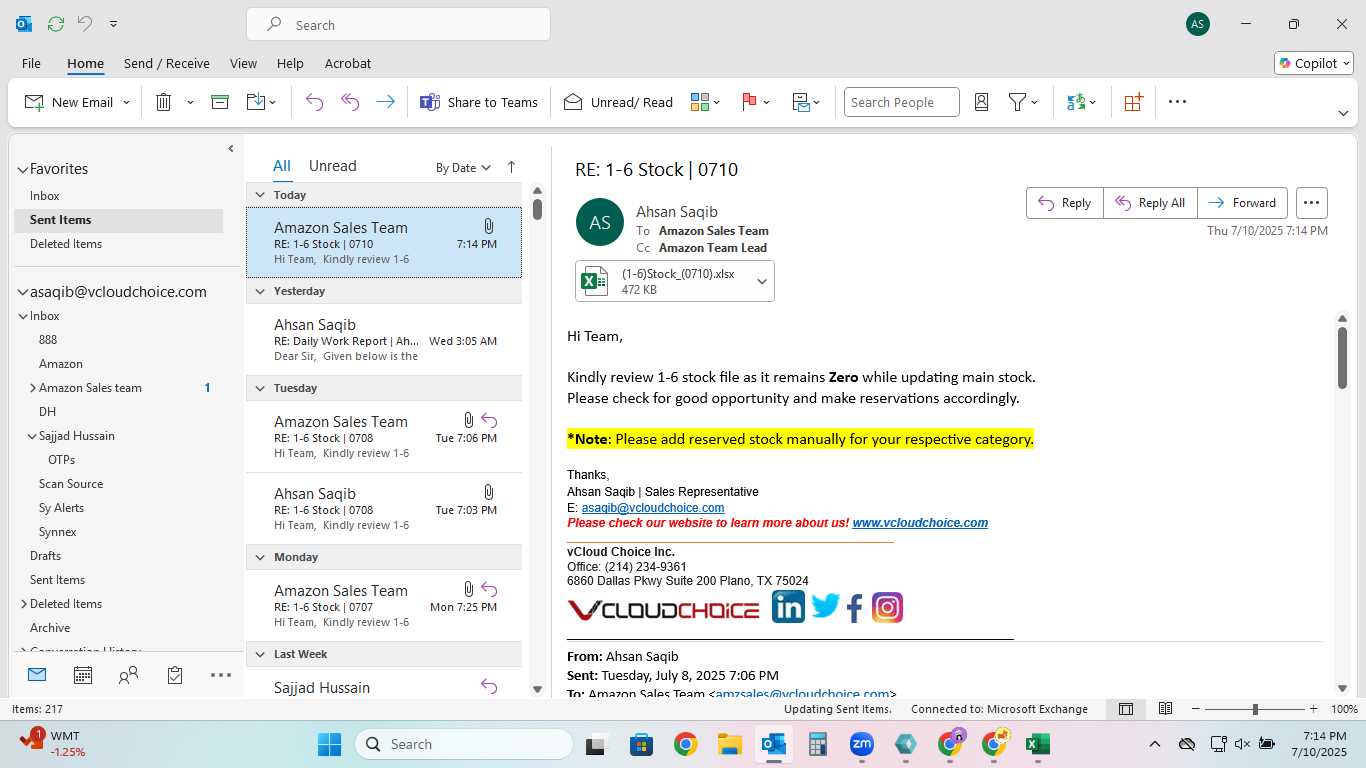The width and height of the screenshot is (1366, 768).
Task: Open the Categorize color squares icon
Action: point(700,102)
